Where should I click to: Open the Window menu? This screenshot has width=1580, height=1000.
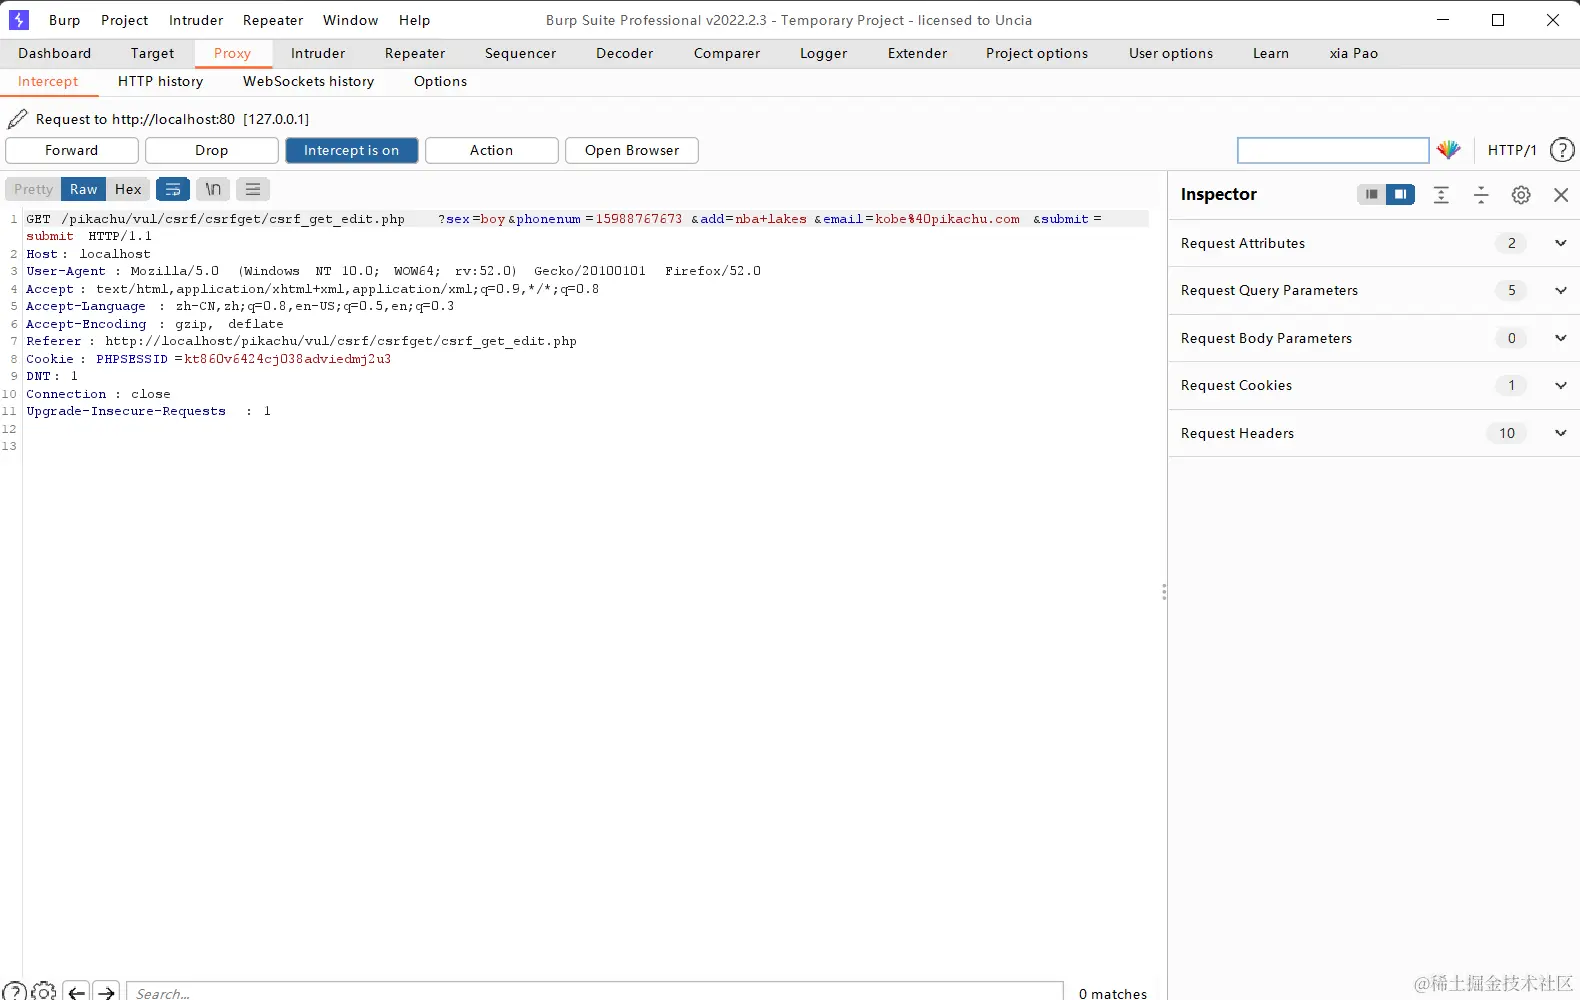(351, 20)
